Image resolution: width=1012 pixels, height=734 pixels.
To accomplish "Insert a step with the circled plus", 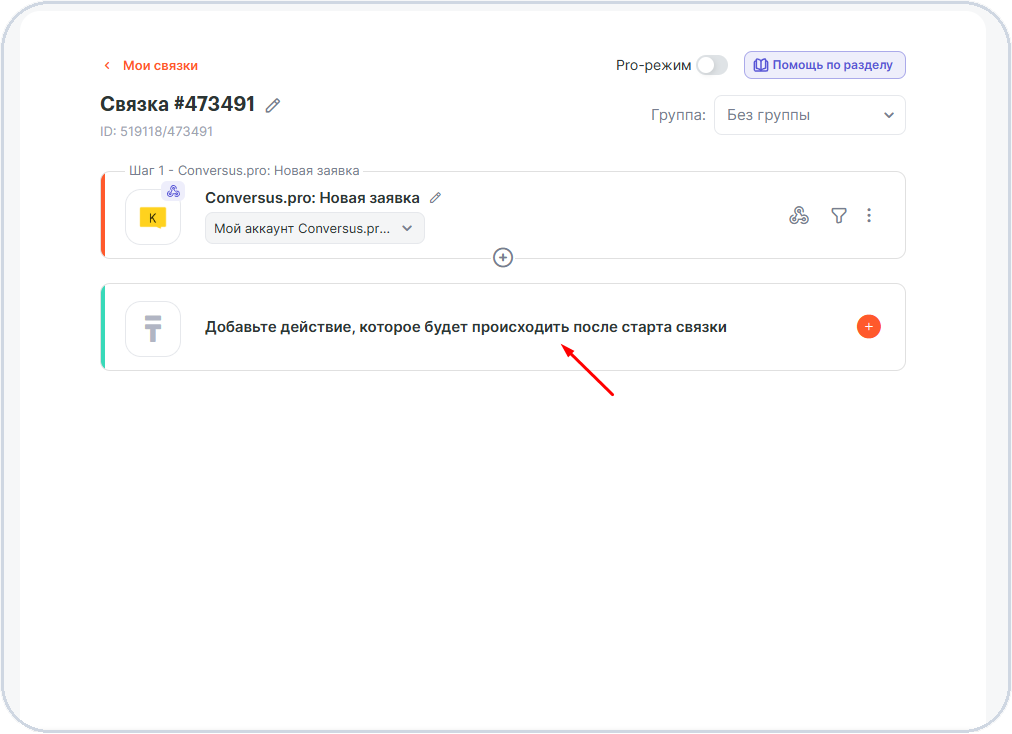I will click(x=503, y=258).
